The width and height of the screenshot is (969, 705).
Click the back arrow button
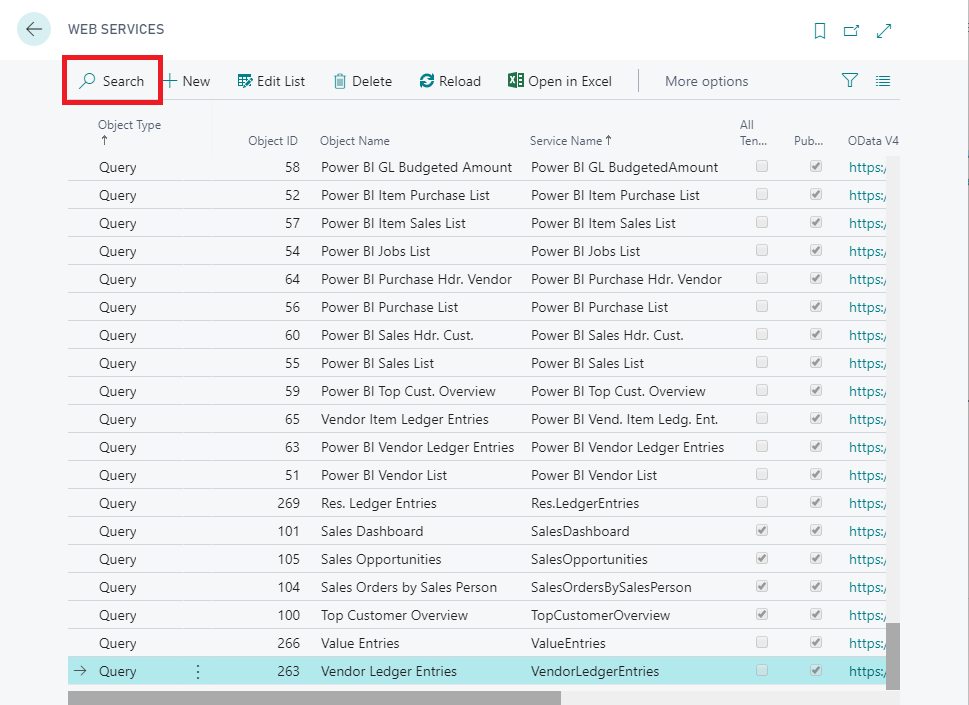[34, 29]
